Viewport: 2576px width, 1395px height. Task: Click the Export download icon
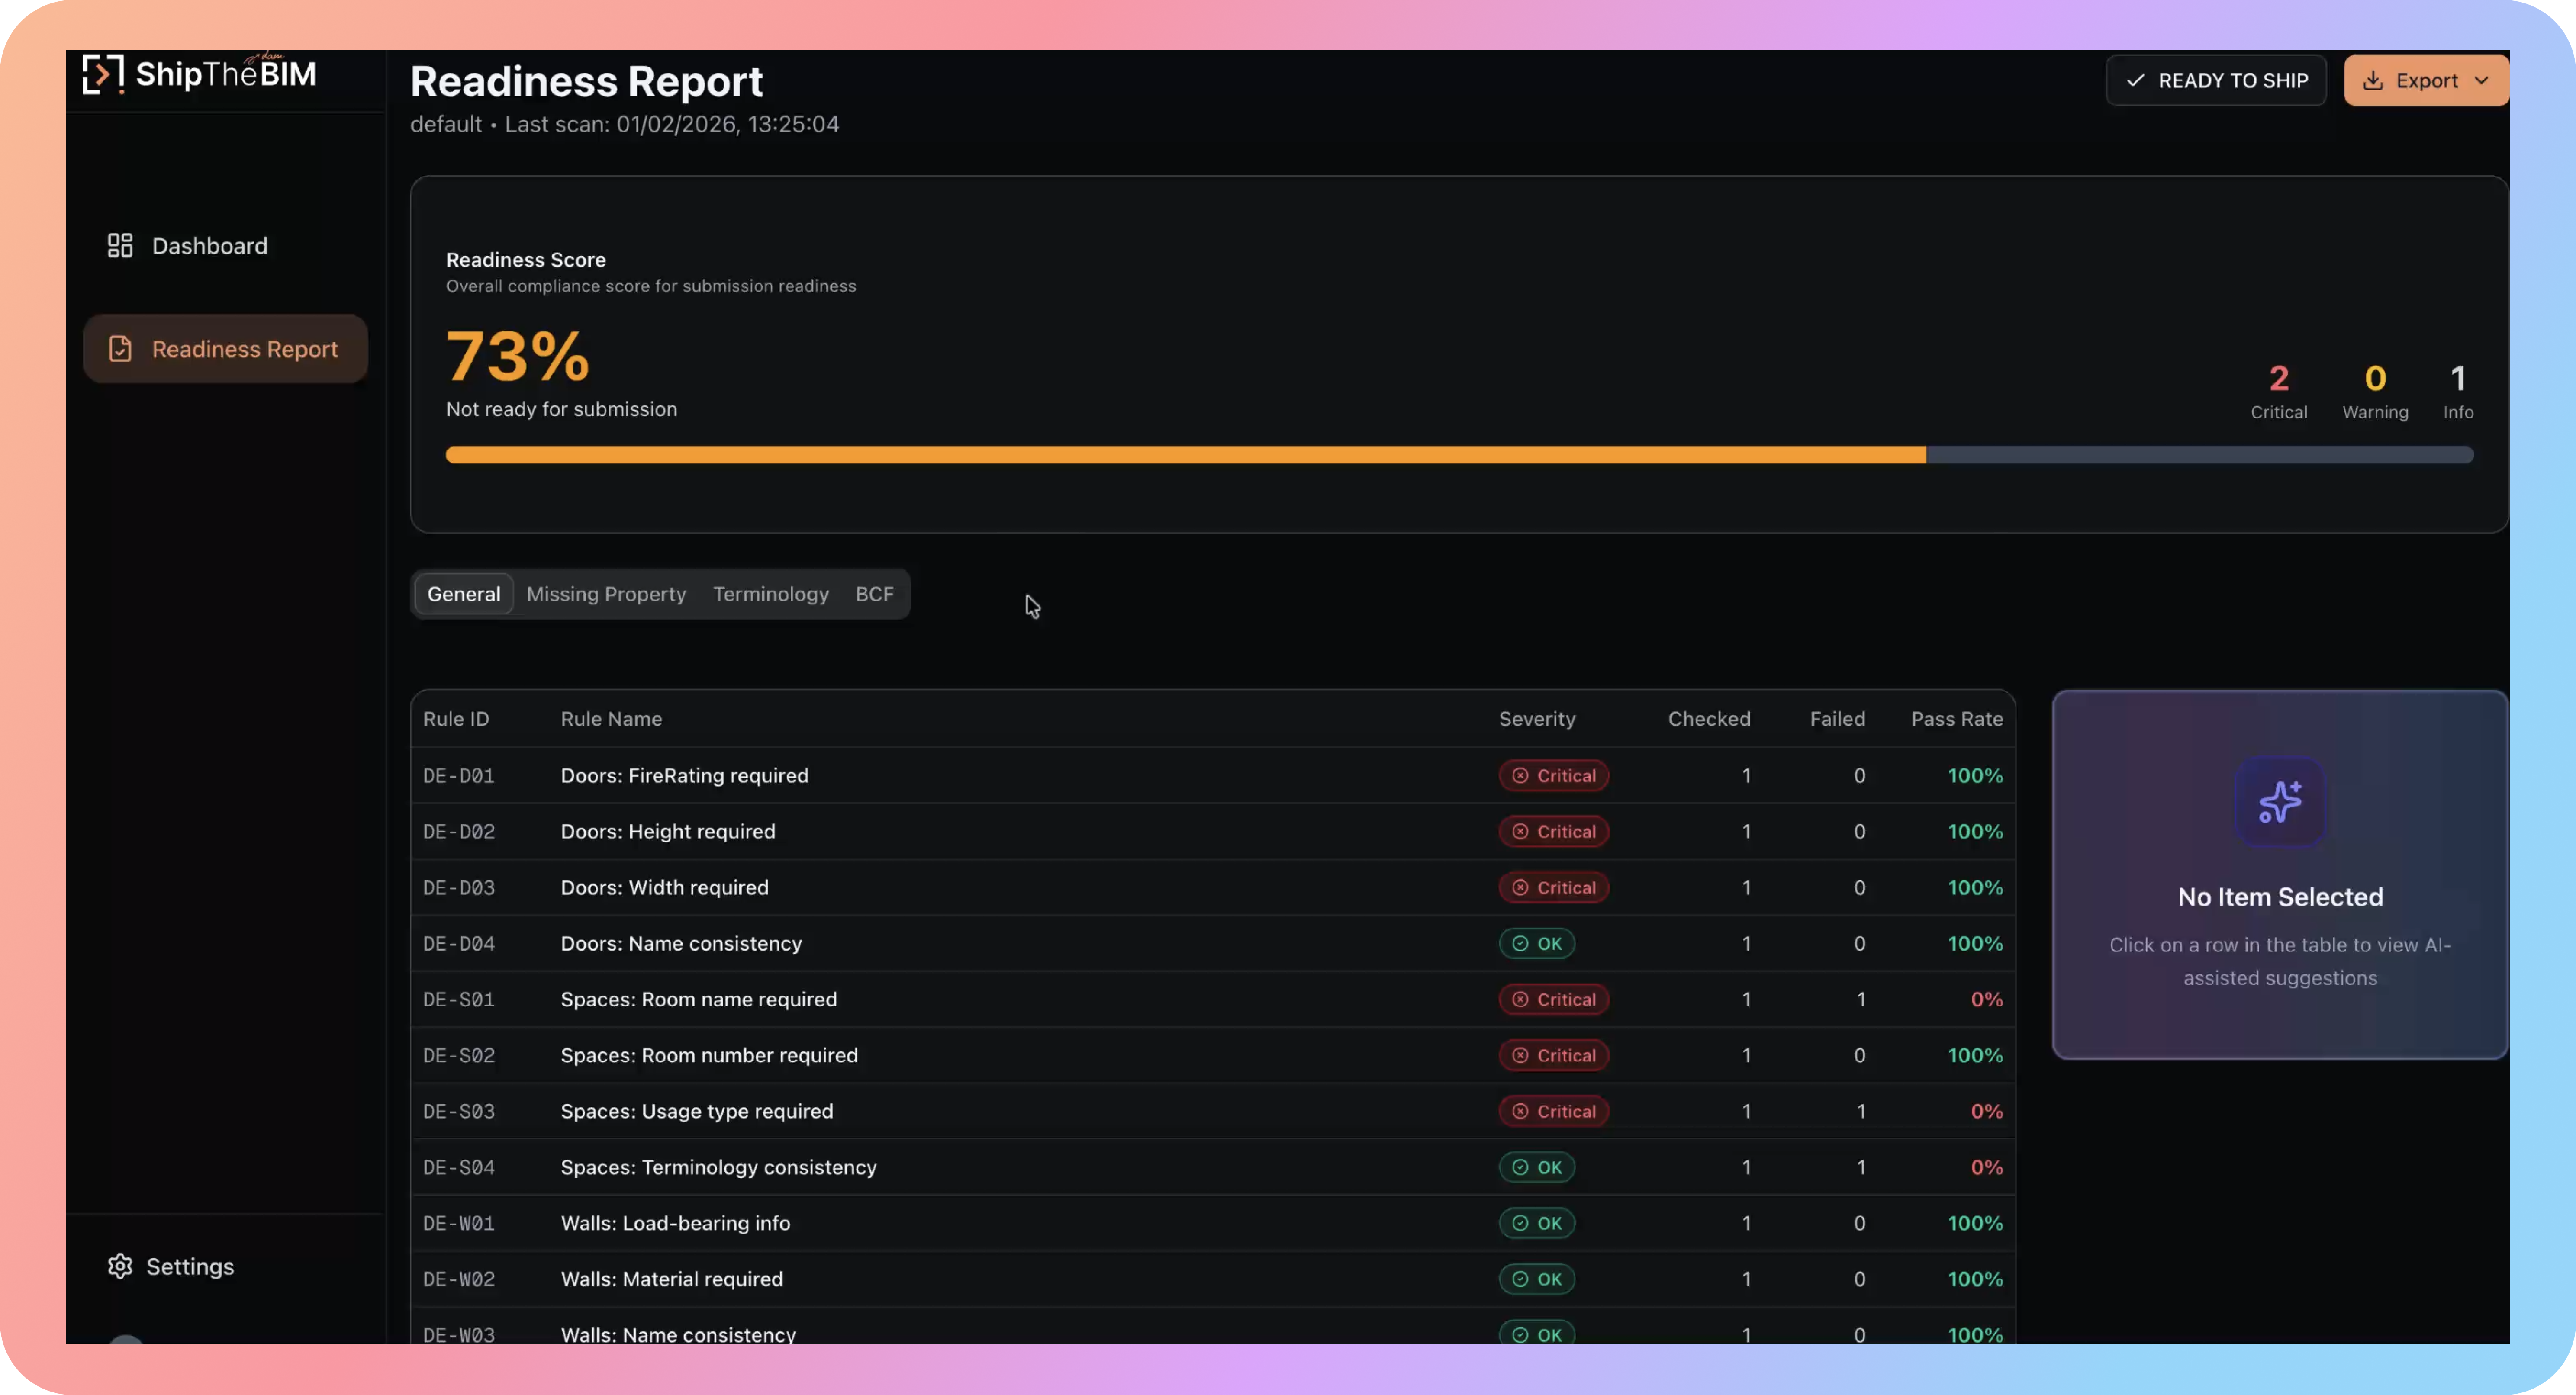point(2372,81)
